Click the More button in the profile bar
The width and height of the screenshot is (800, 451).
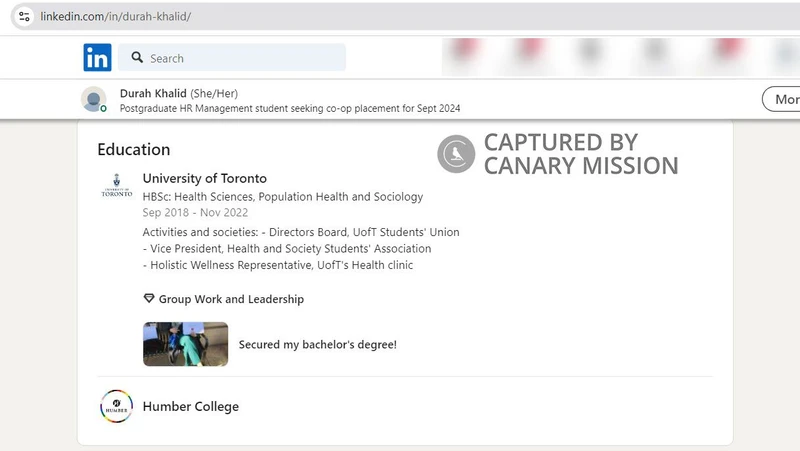pos(782,99)
